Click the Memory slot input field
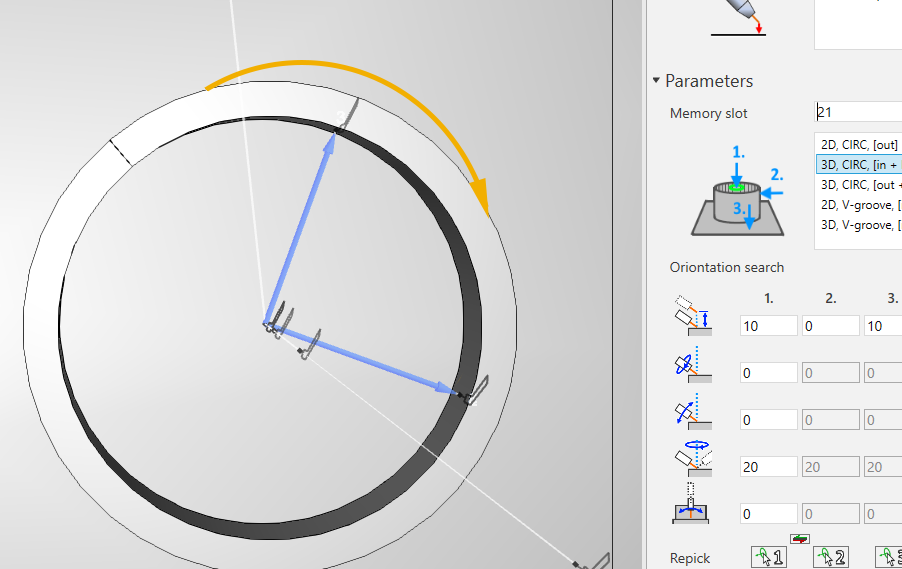The image size is (902, 569). pos(858,113)
